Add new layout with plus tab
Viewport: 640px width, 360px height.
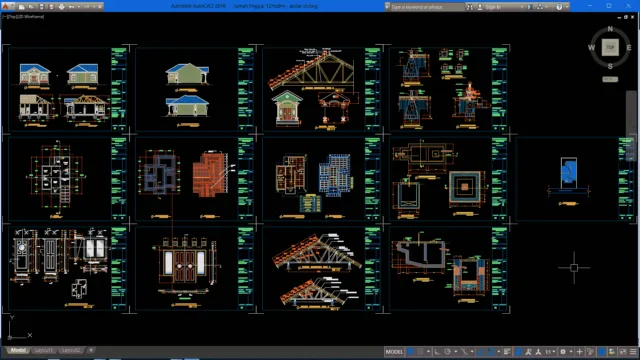click(91, 350)
